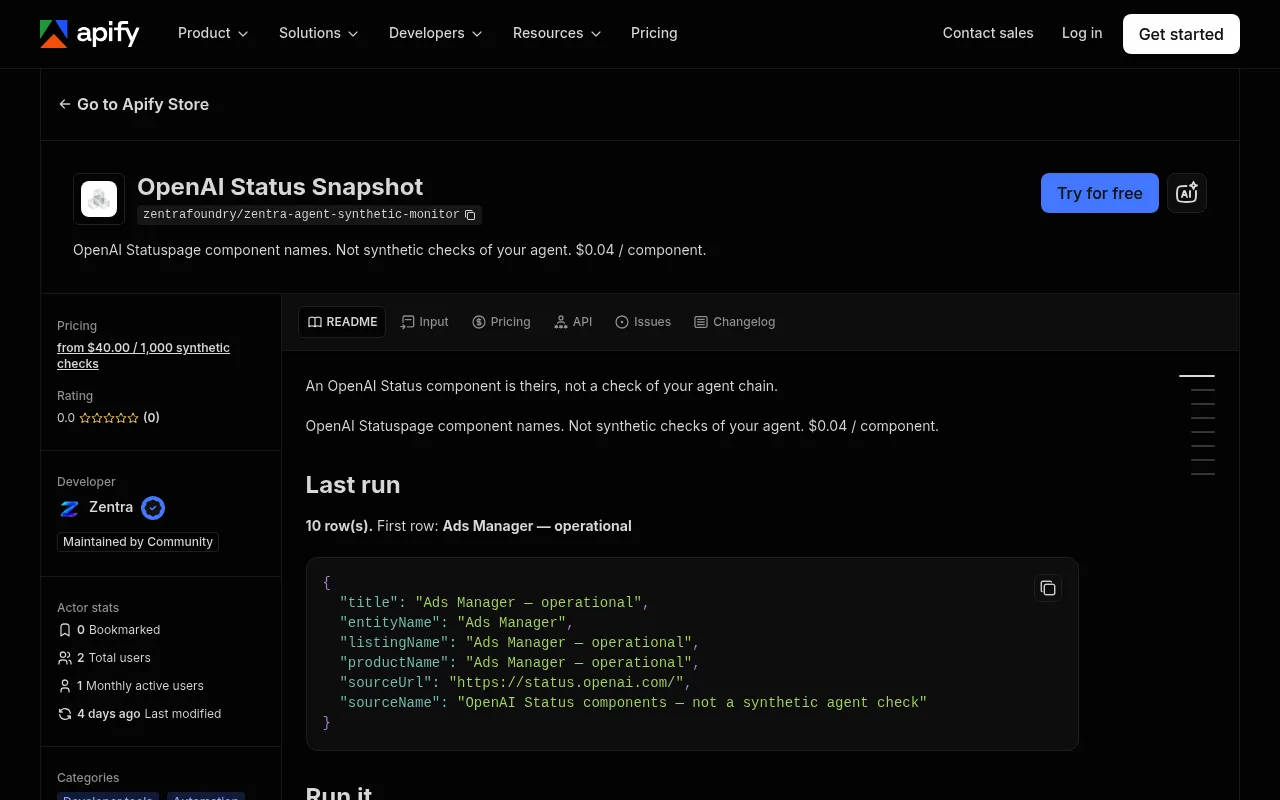1280x800 pixels.
Task: Click Log in
Action: [x=1082, y=33]
